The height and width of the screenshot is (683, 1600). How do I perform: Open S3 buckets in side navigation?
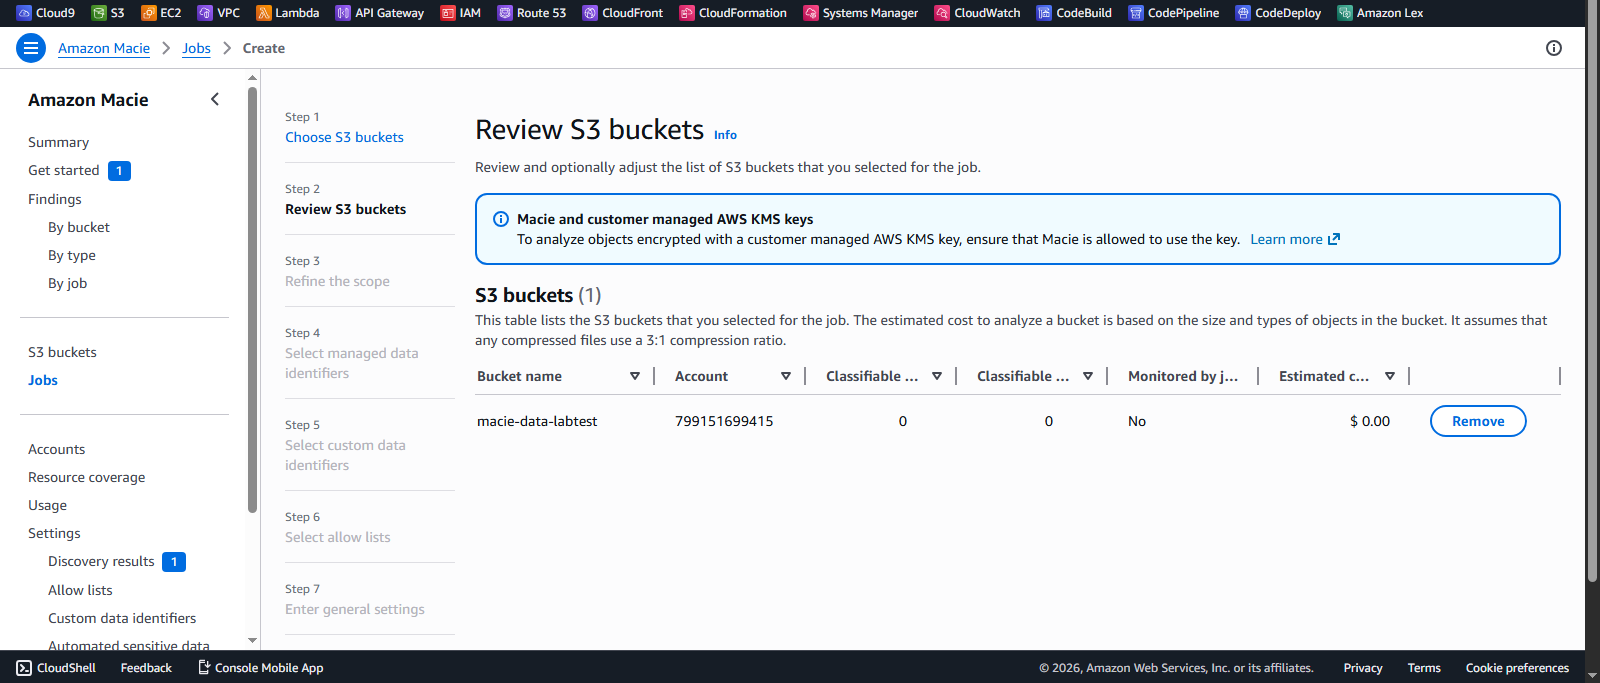point(62,352)
